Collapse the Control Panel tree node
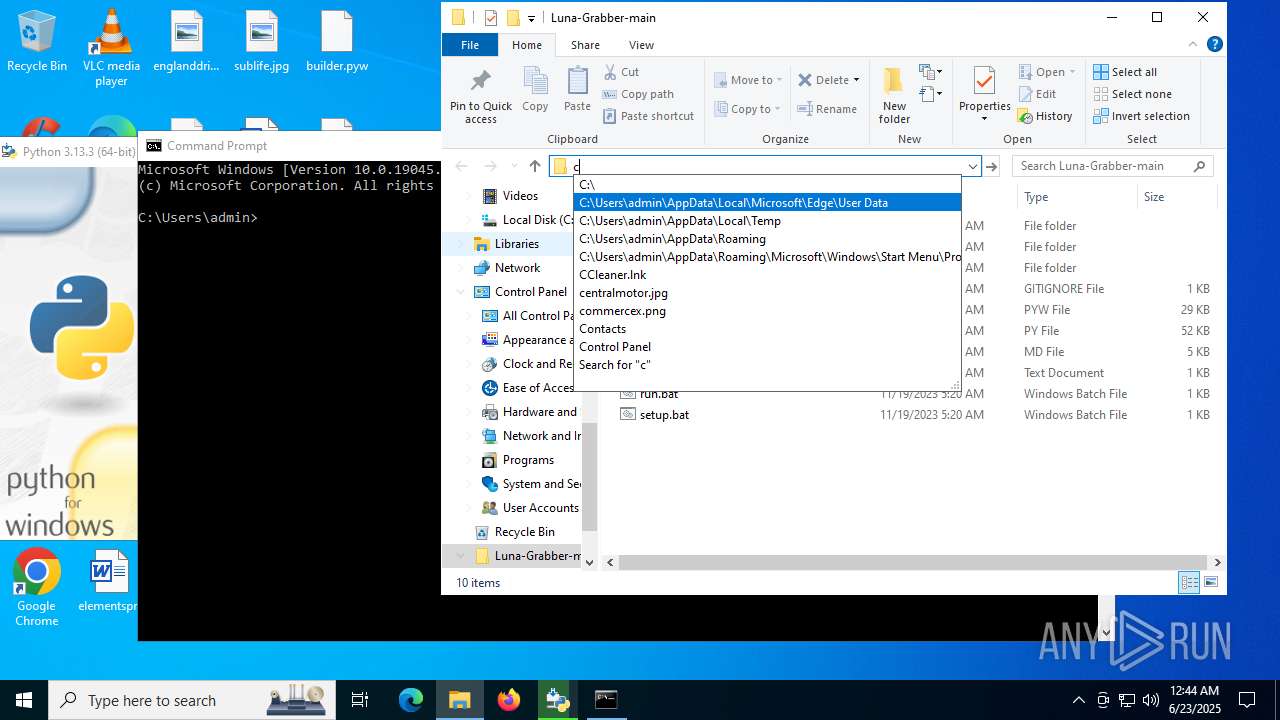The width and height of the screenshot is (1280, 720). (x=460, y=292)
